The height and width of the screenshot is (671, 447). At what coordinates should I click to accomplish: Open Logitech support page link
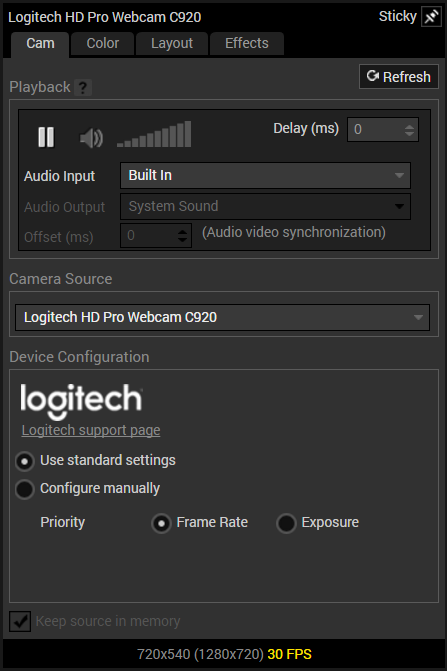point(91,430)
